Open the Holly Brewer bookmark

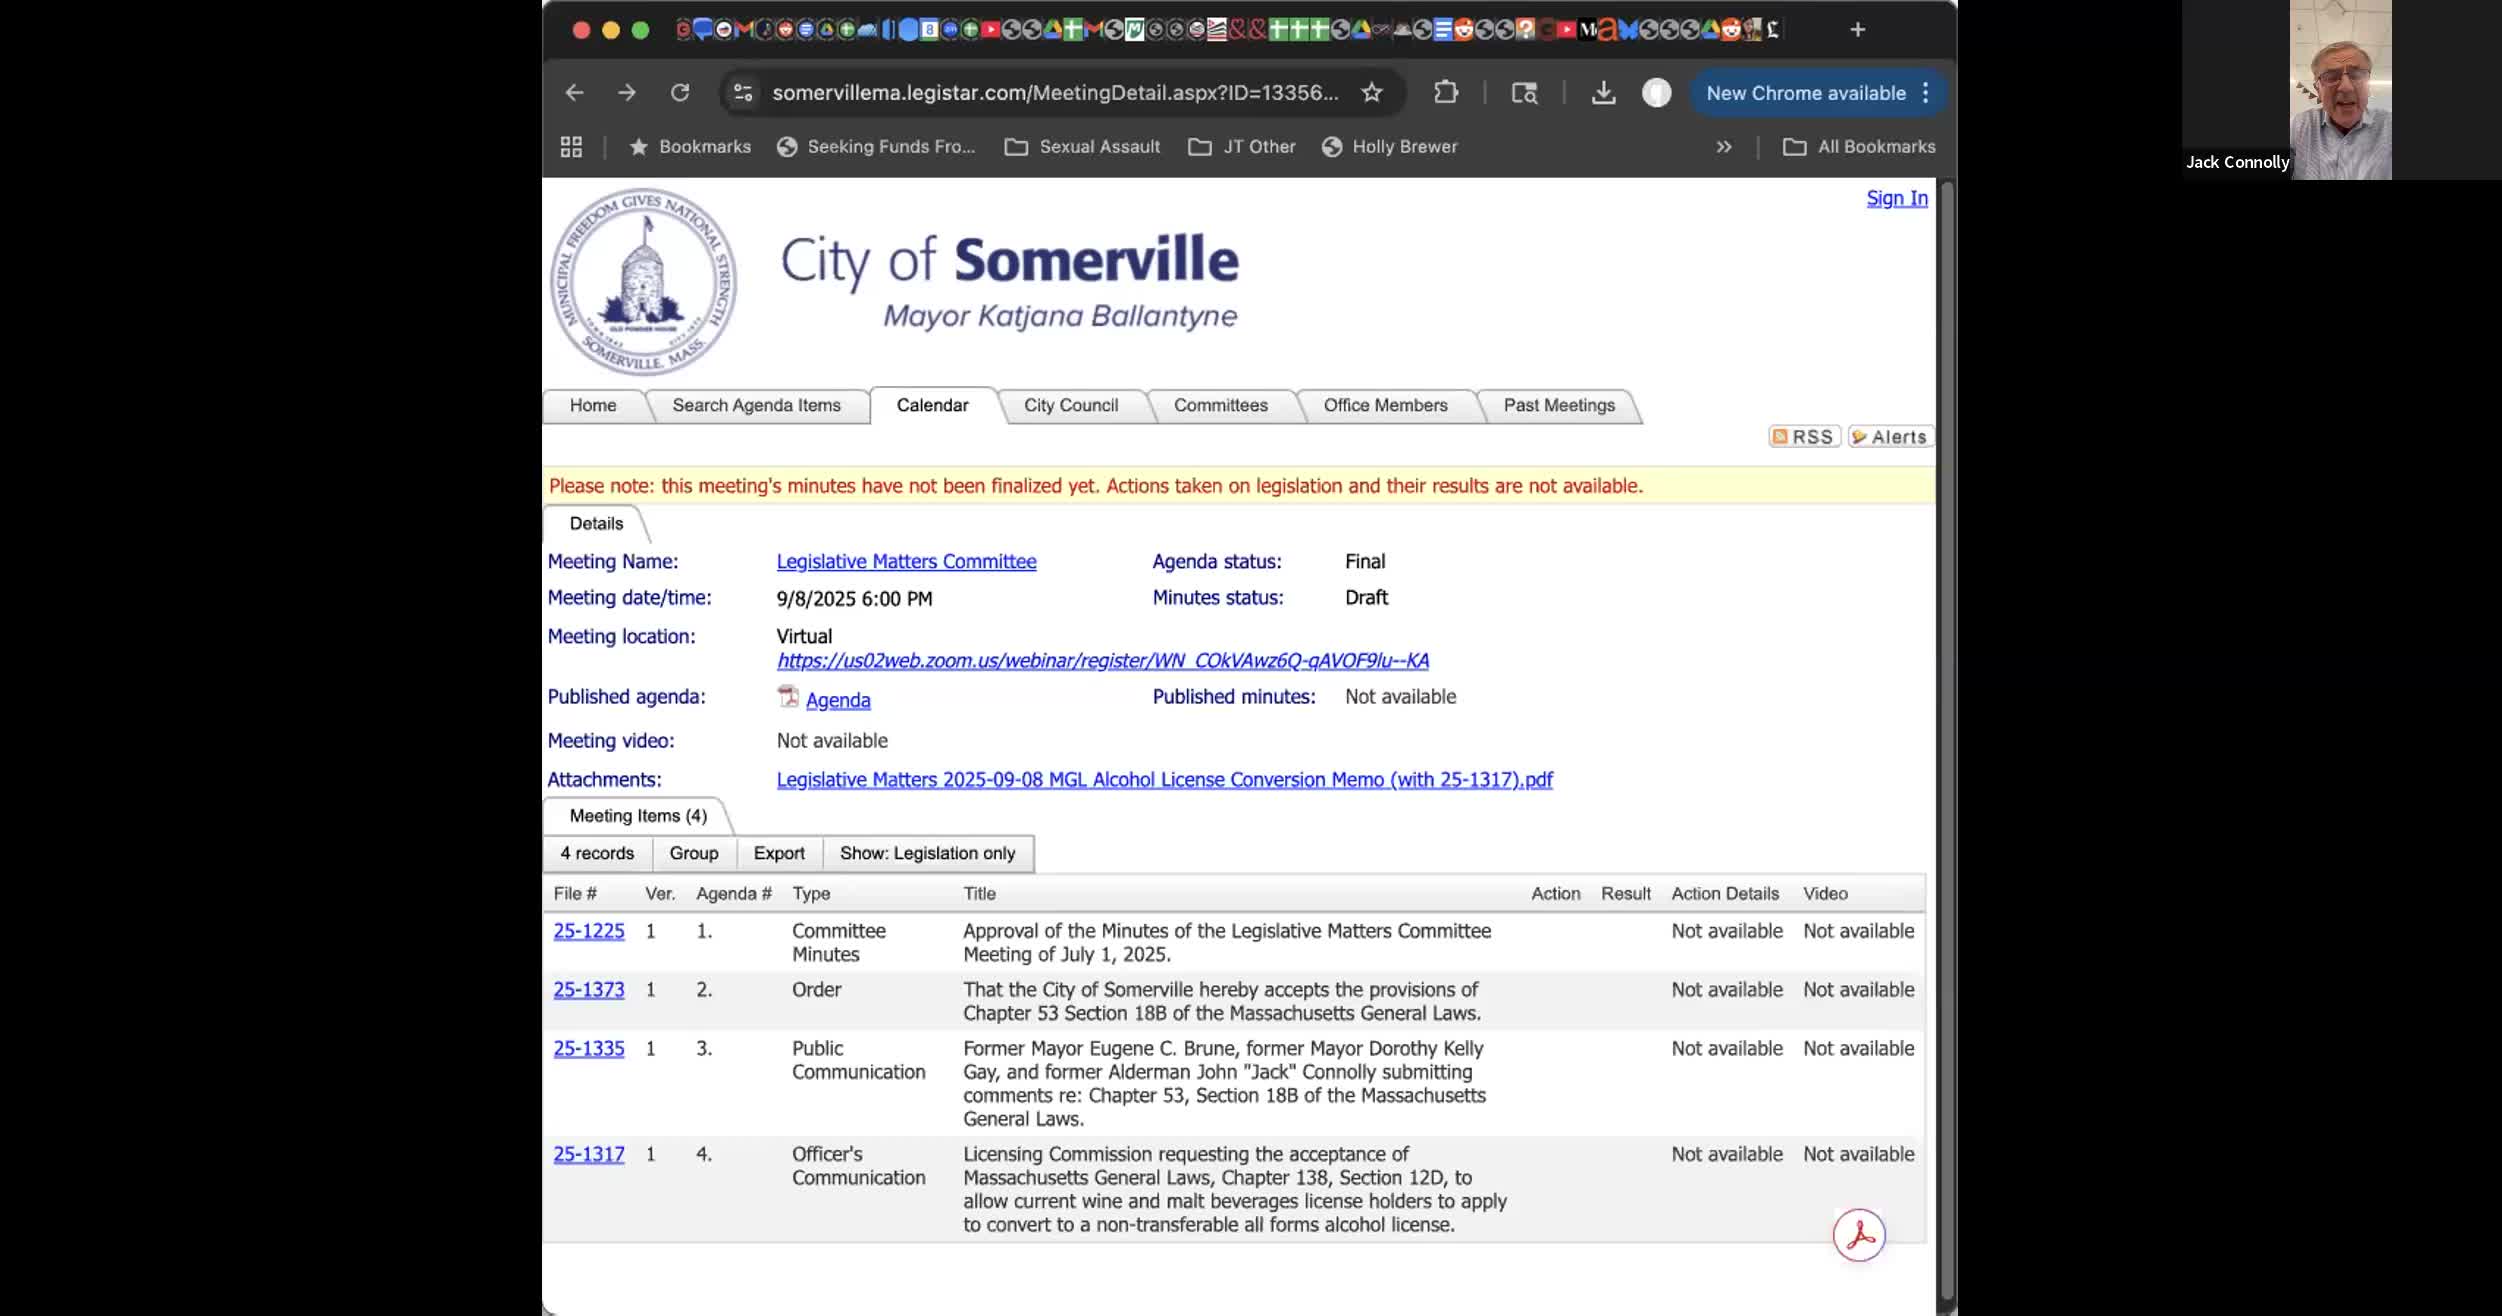click(x=1390, y=147)
